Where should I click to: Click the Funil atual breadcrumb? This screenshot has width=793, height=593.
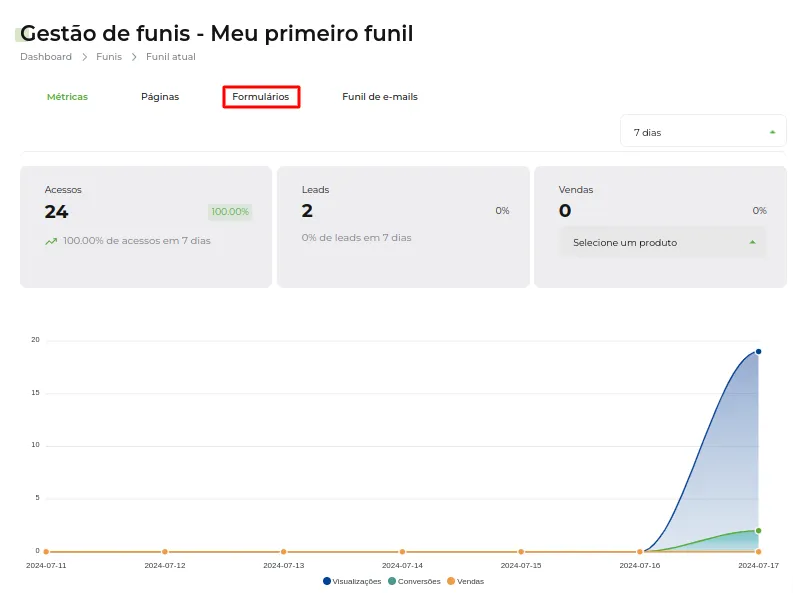point(170,57)
